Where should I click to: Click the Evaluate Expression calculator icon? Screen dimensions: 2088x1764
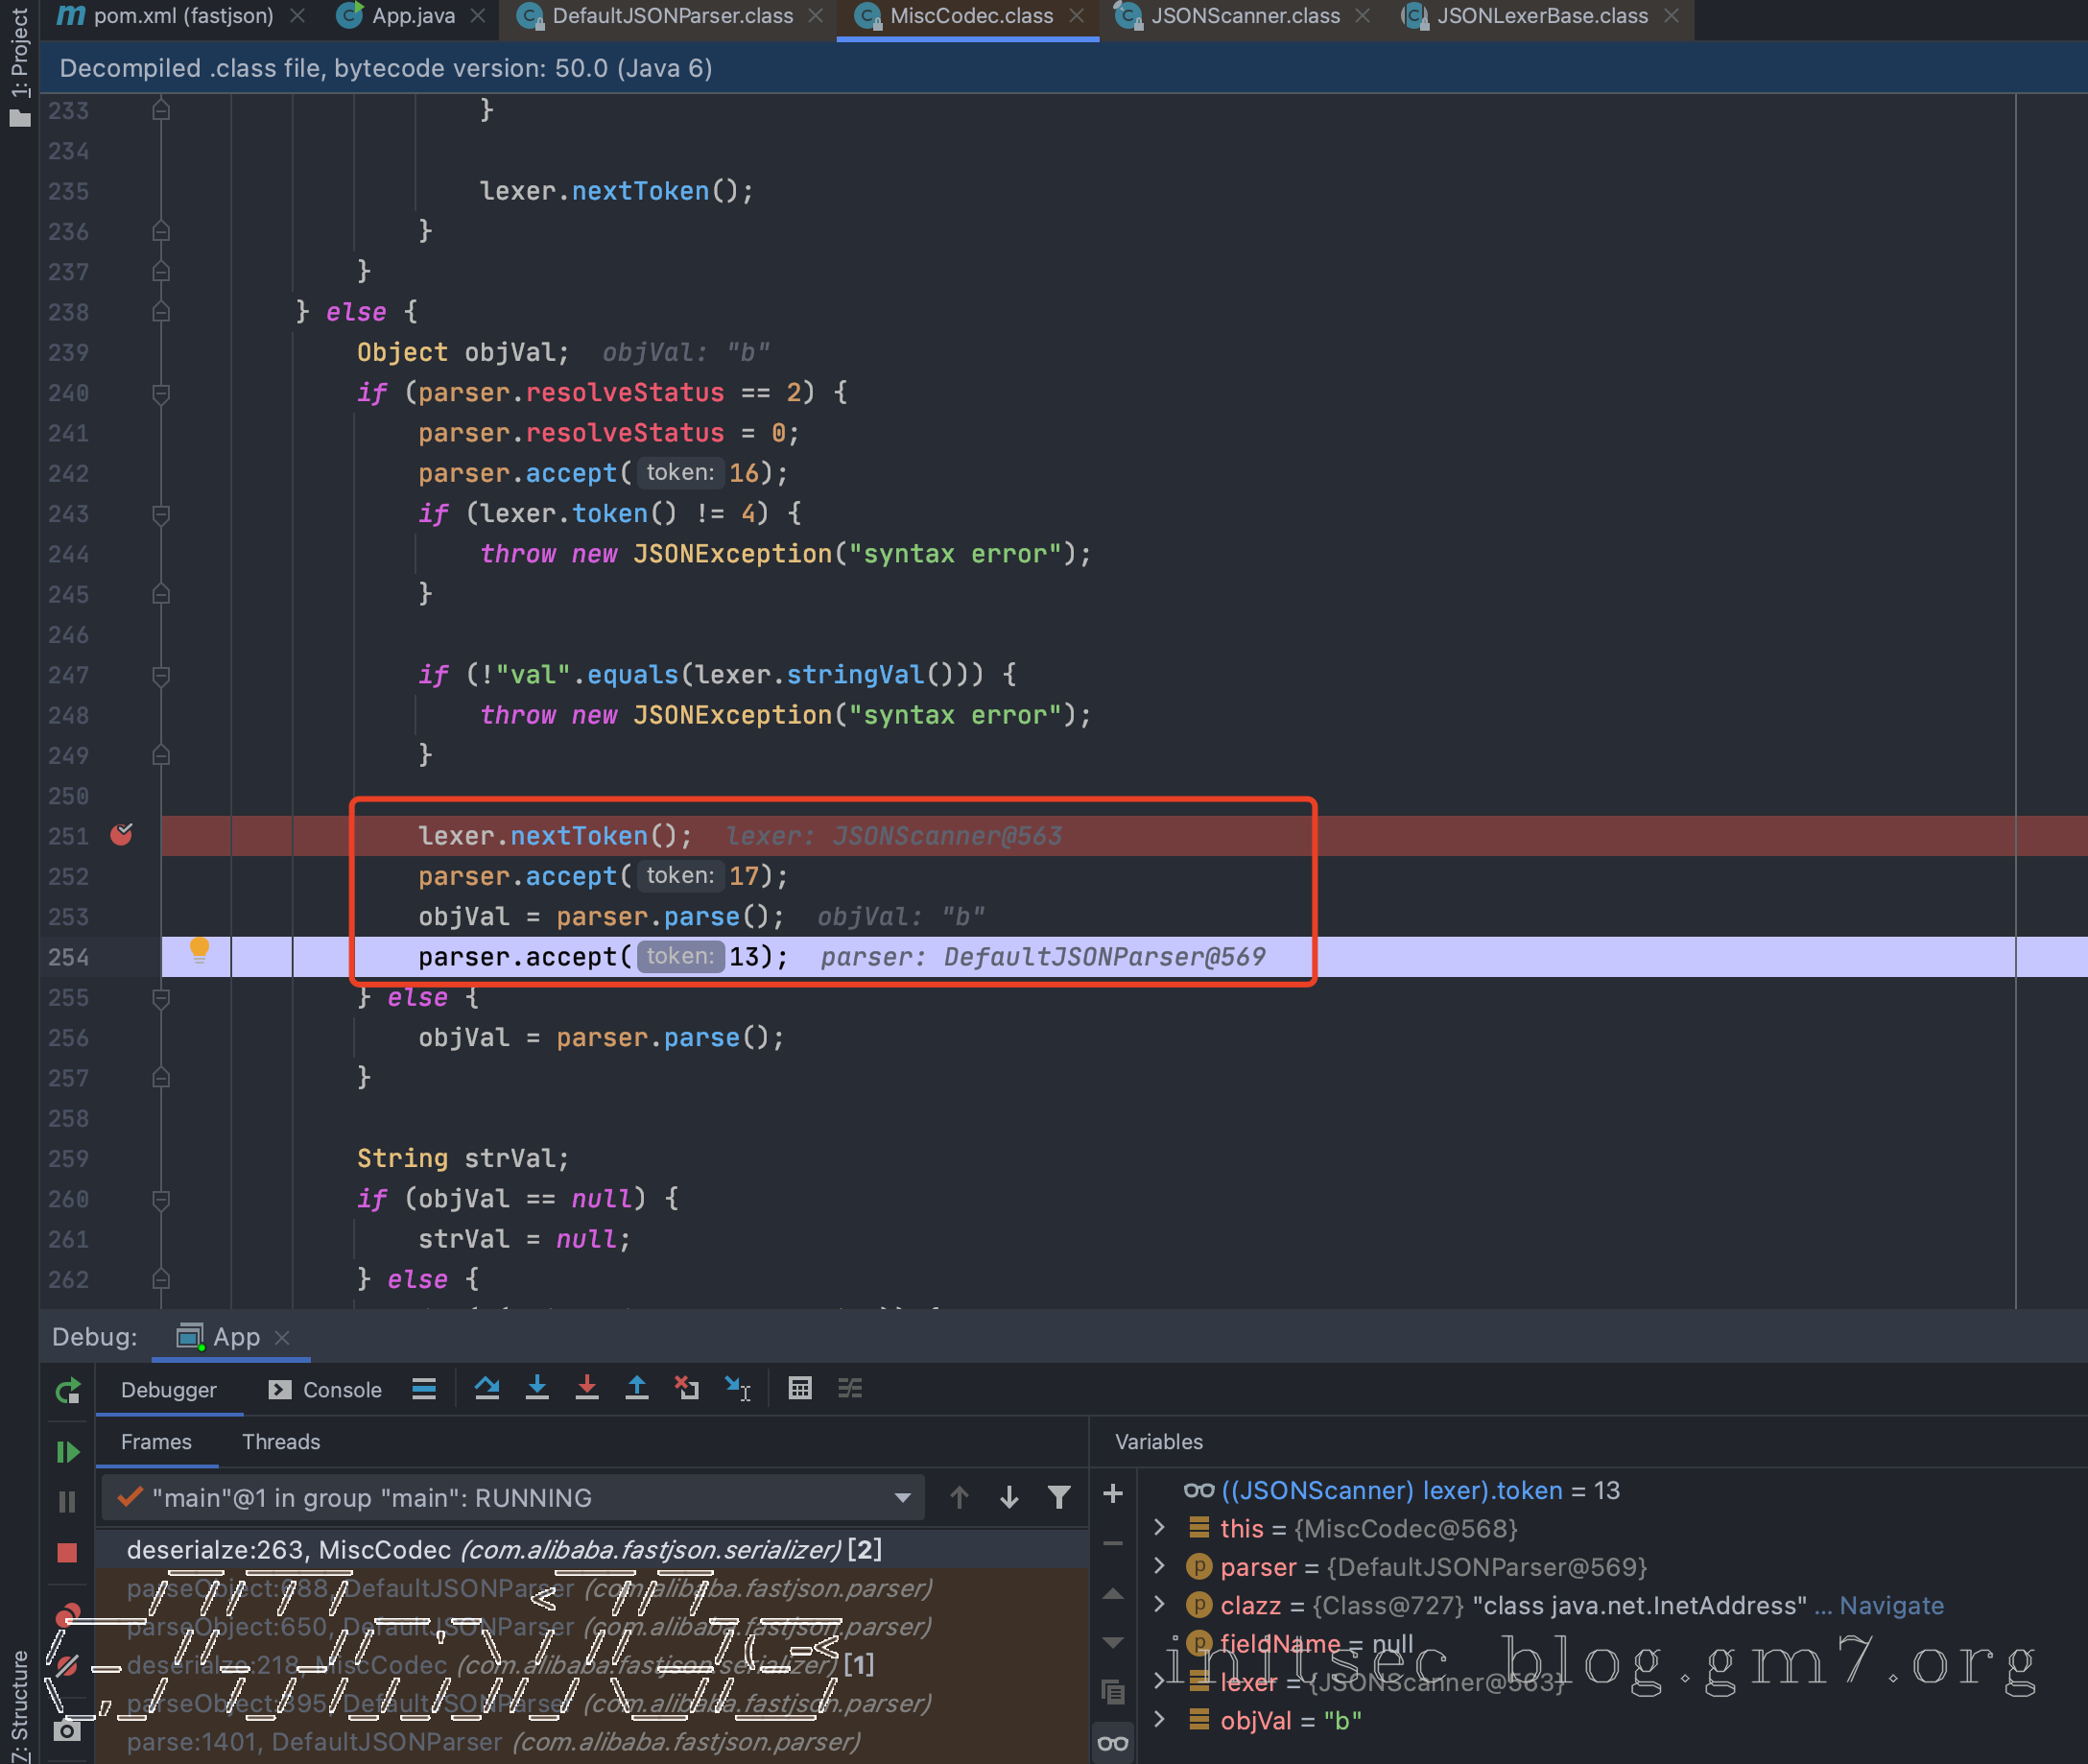point(799,1388)
